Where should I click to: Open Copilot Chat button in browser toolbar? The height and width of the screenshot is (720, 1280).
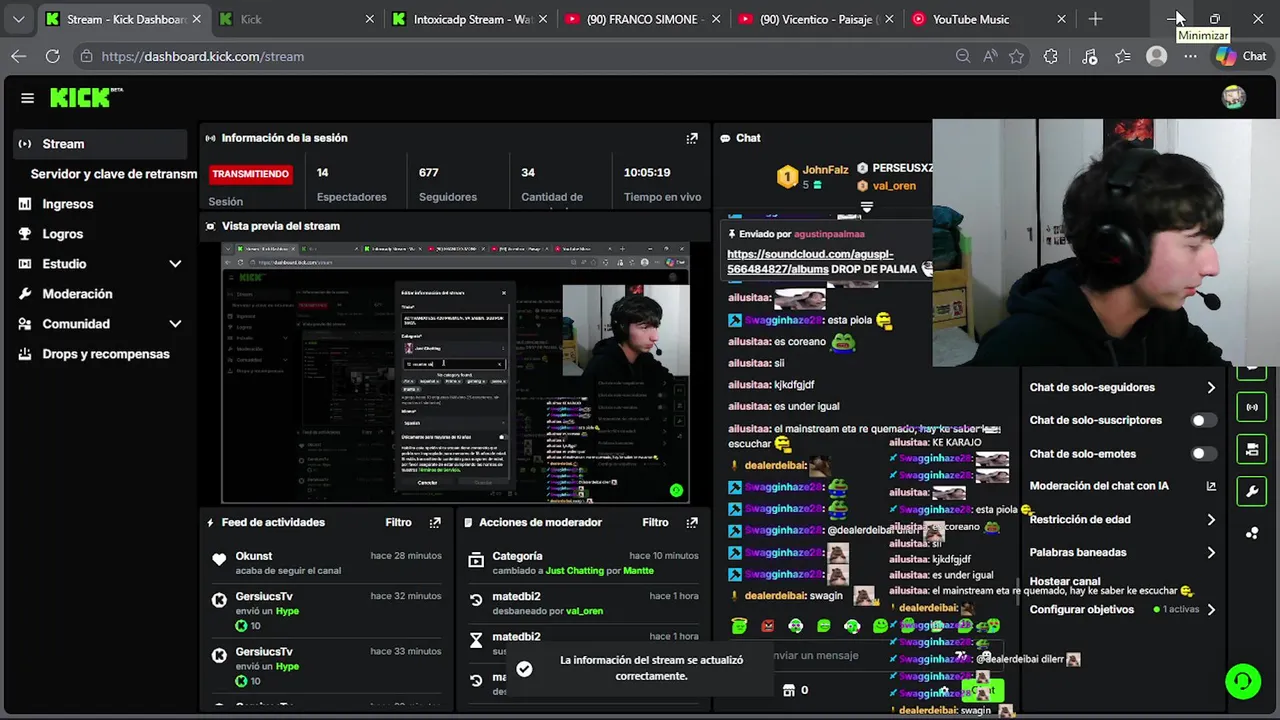point(1241,56)
